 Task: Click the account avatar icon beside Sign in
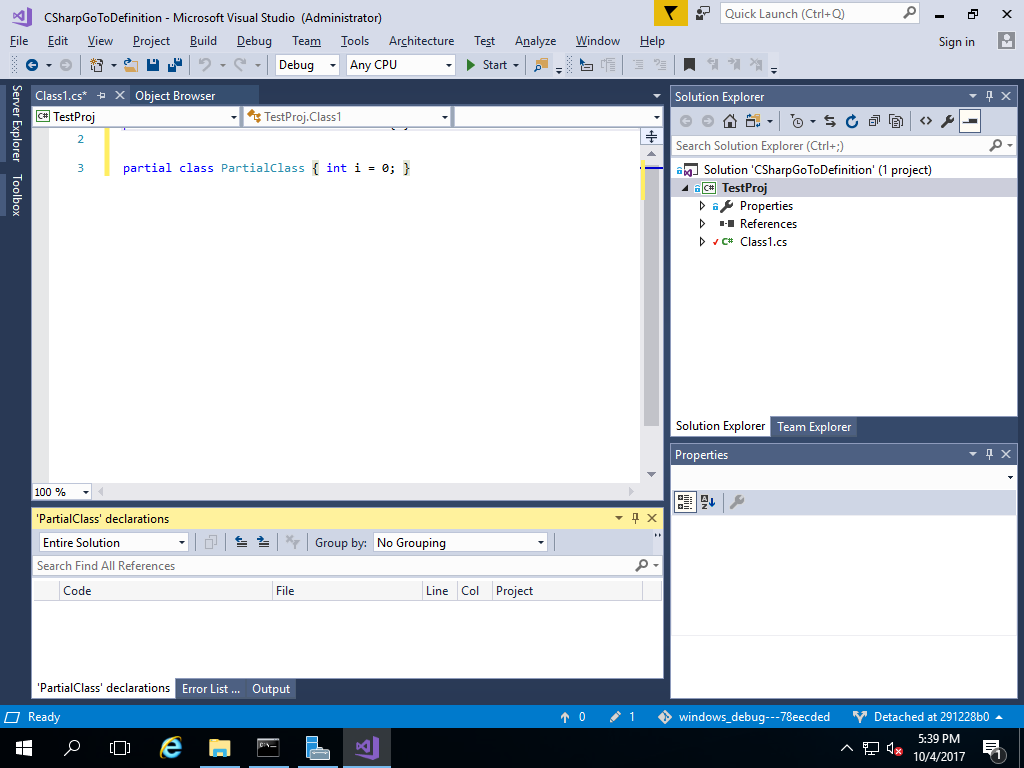click(1006, 40)
